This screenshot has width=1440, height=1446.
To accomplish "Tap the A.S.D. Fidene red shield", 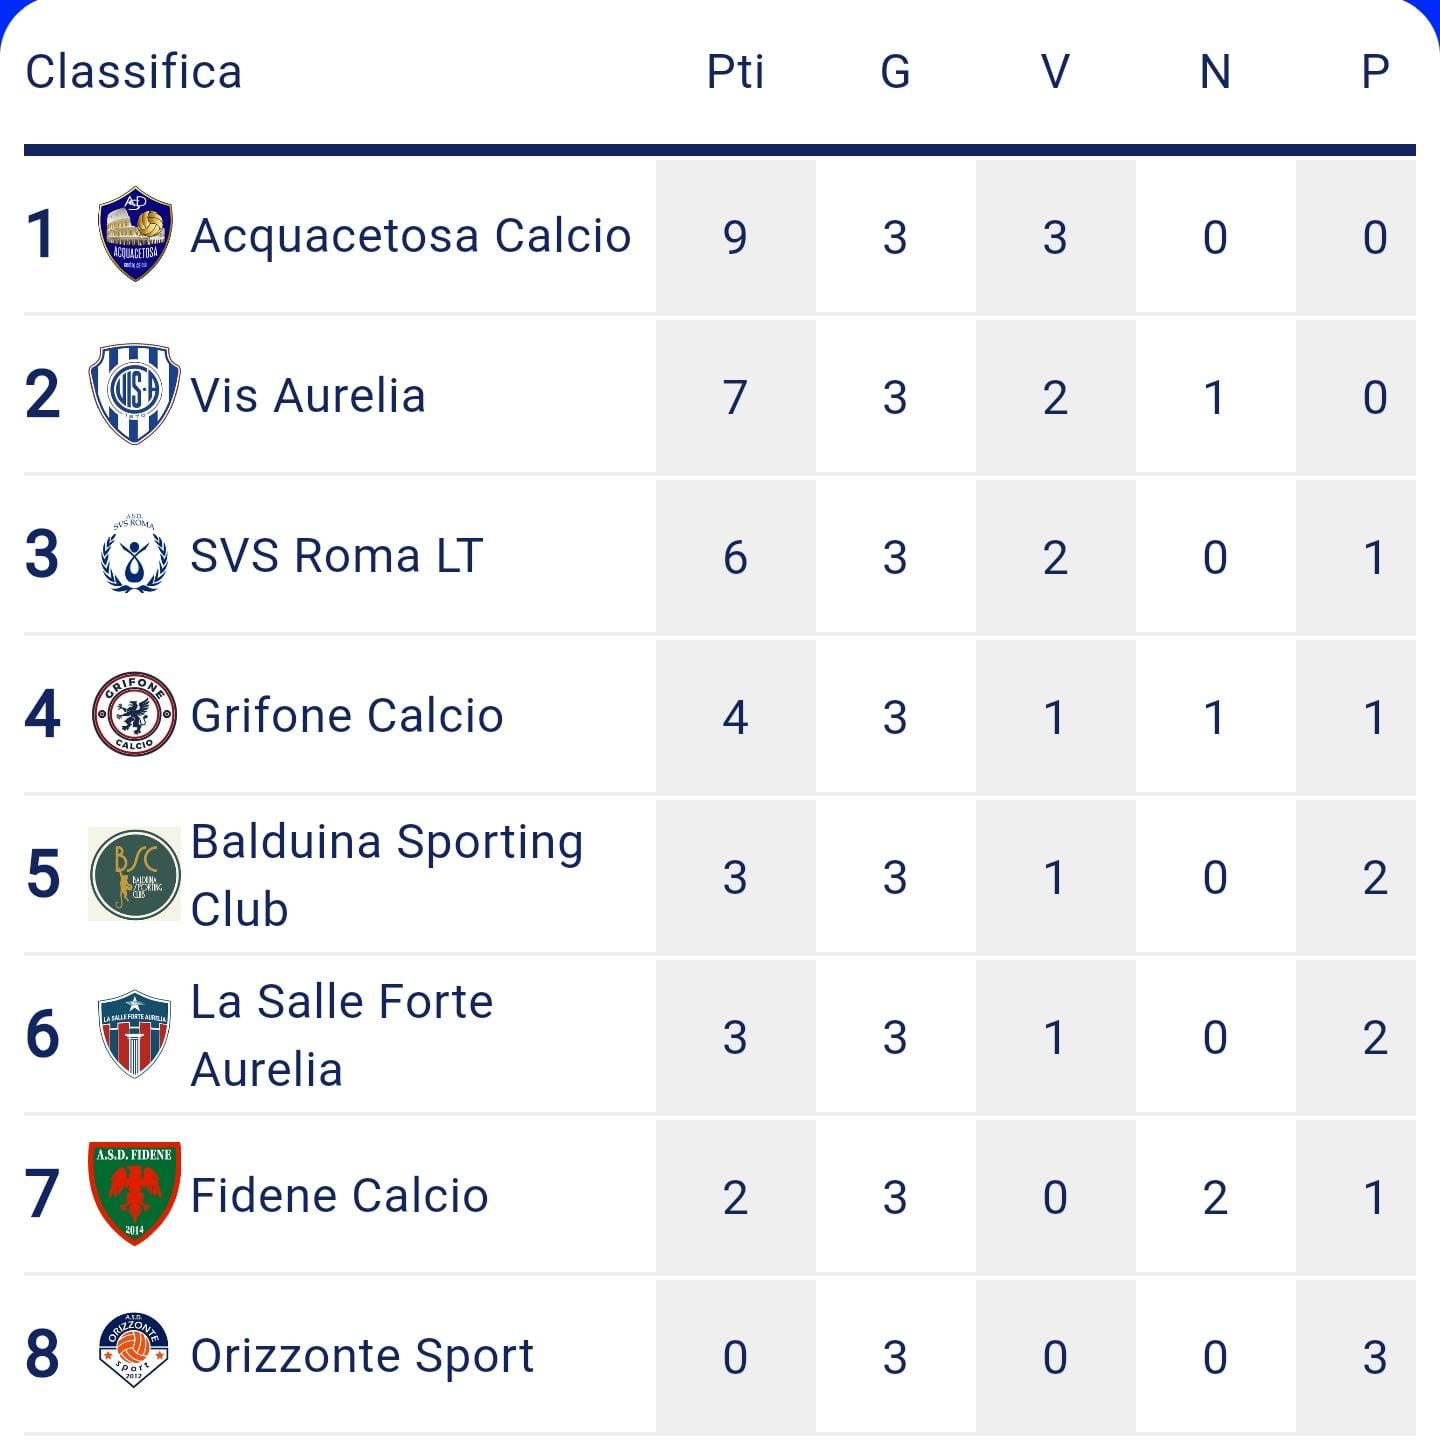I will tap(135, 1193).
